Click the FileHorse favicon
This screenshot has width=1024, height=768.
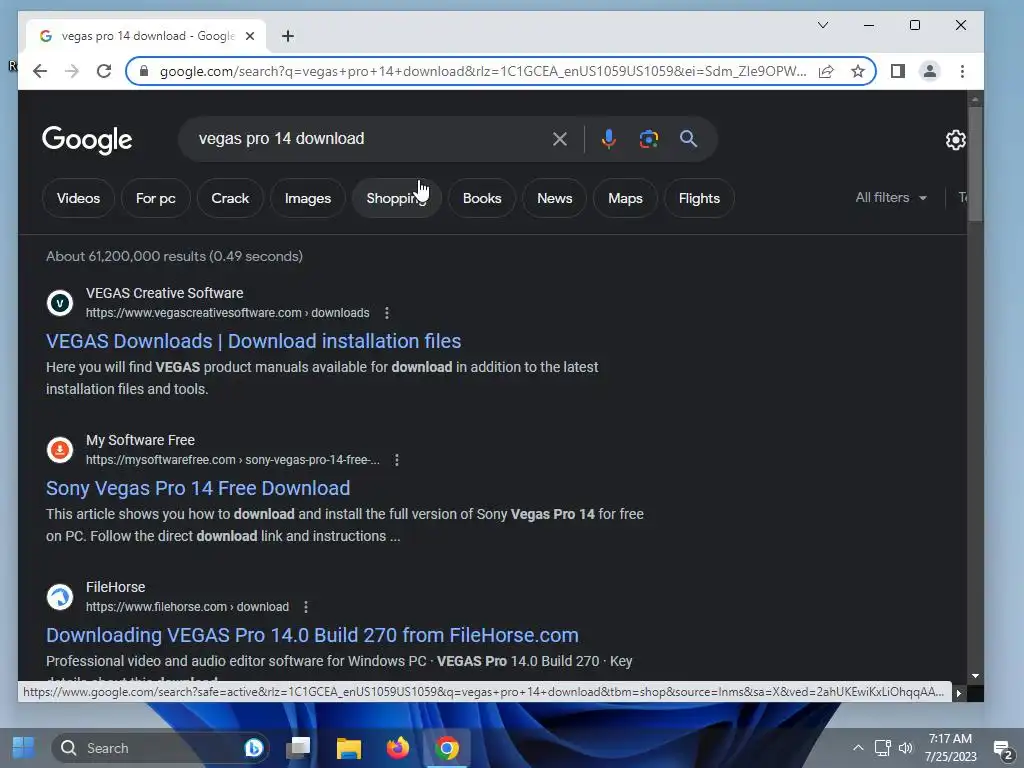tap(60, 597)
